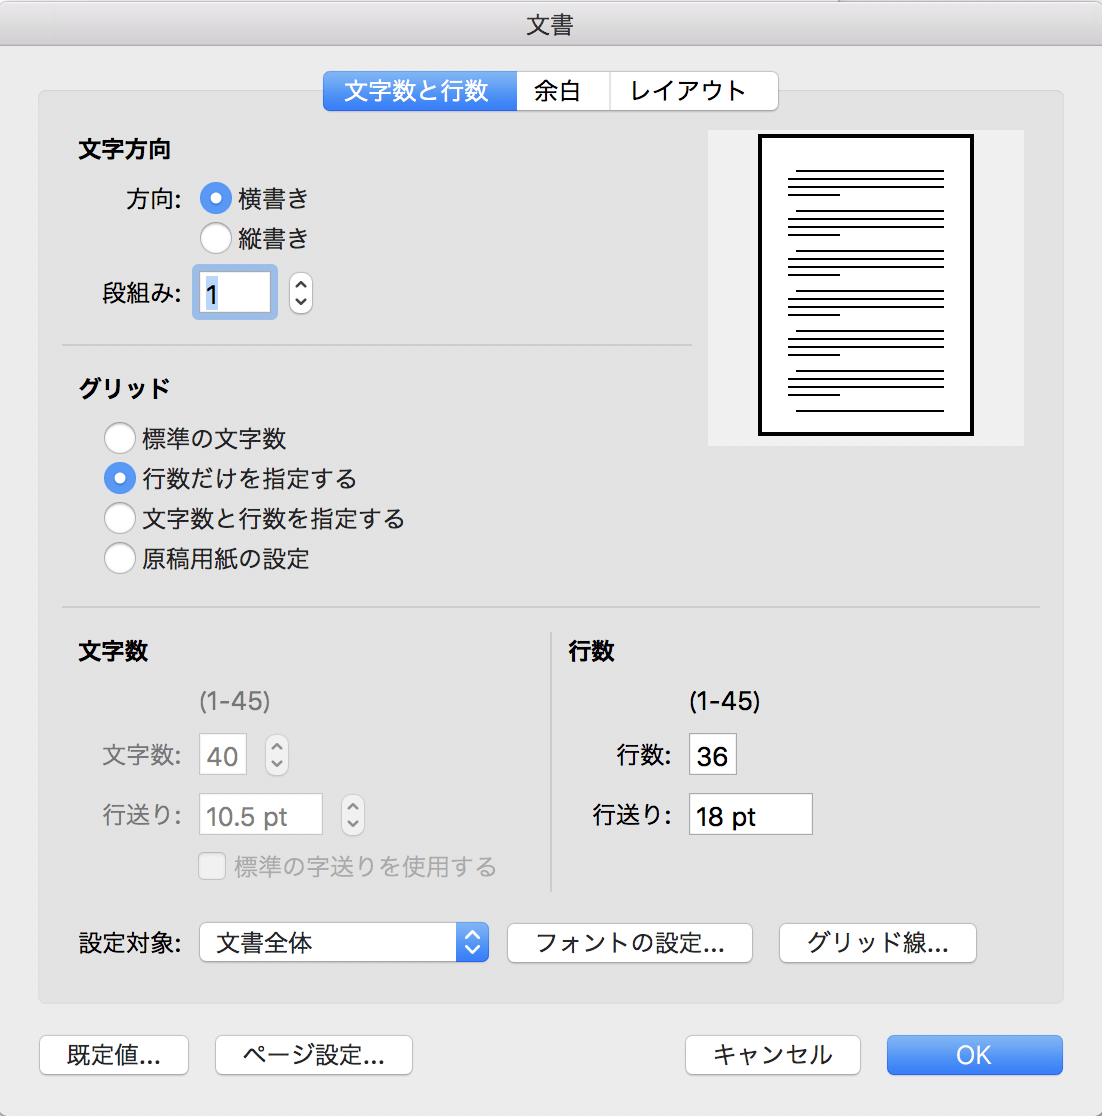
Task: Open グリッド線... settings
Action: (878, 943)
